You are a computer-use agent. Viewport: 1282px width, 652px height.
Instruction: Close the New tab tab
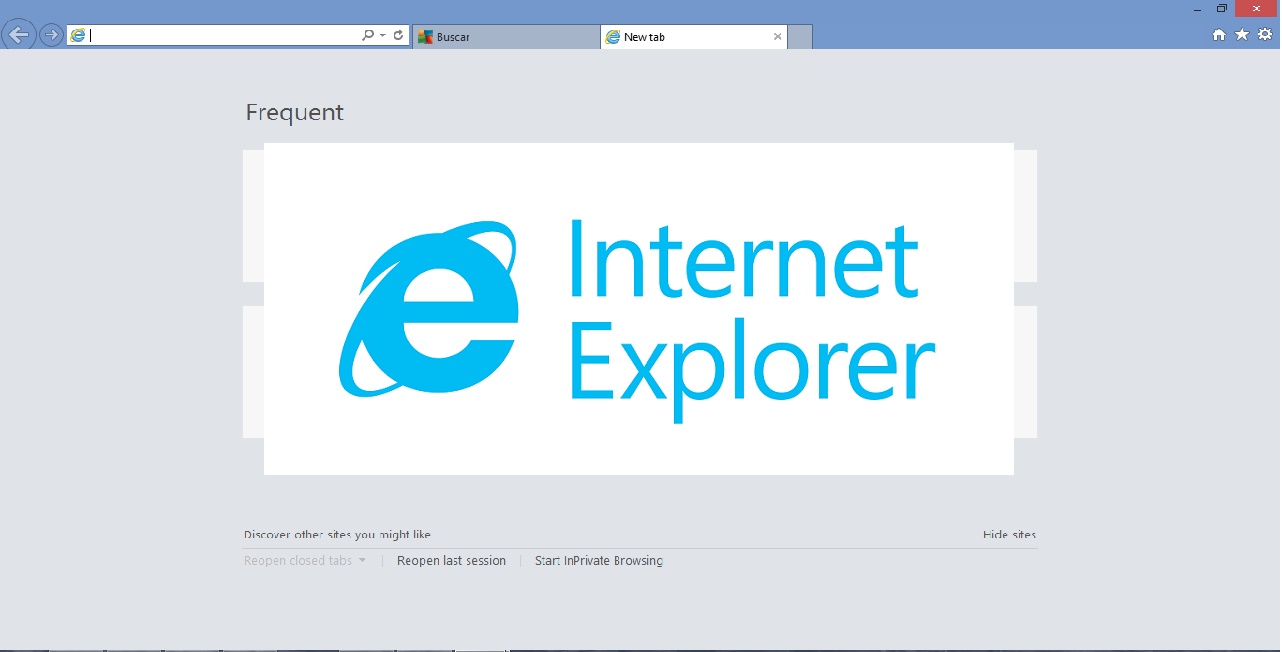point(777,37)
